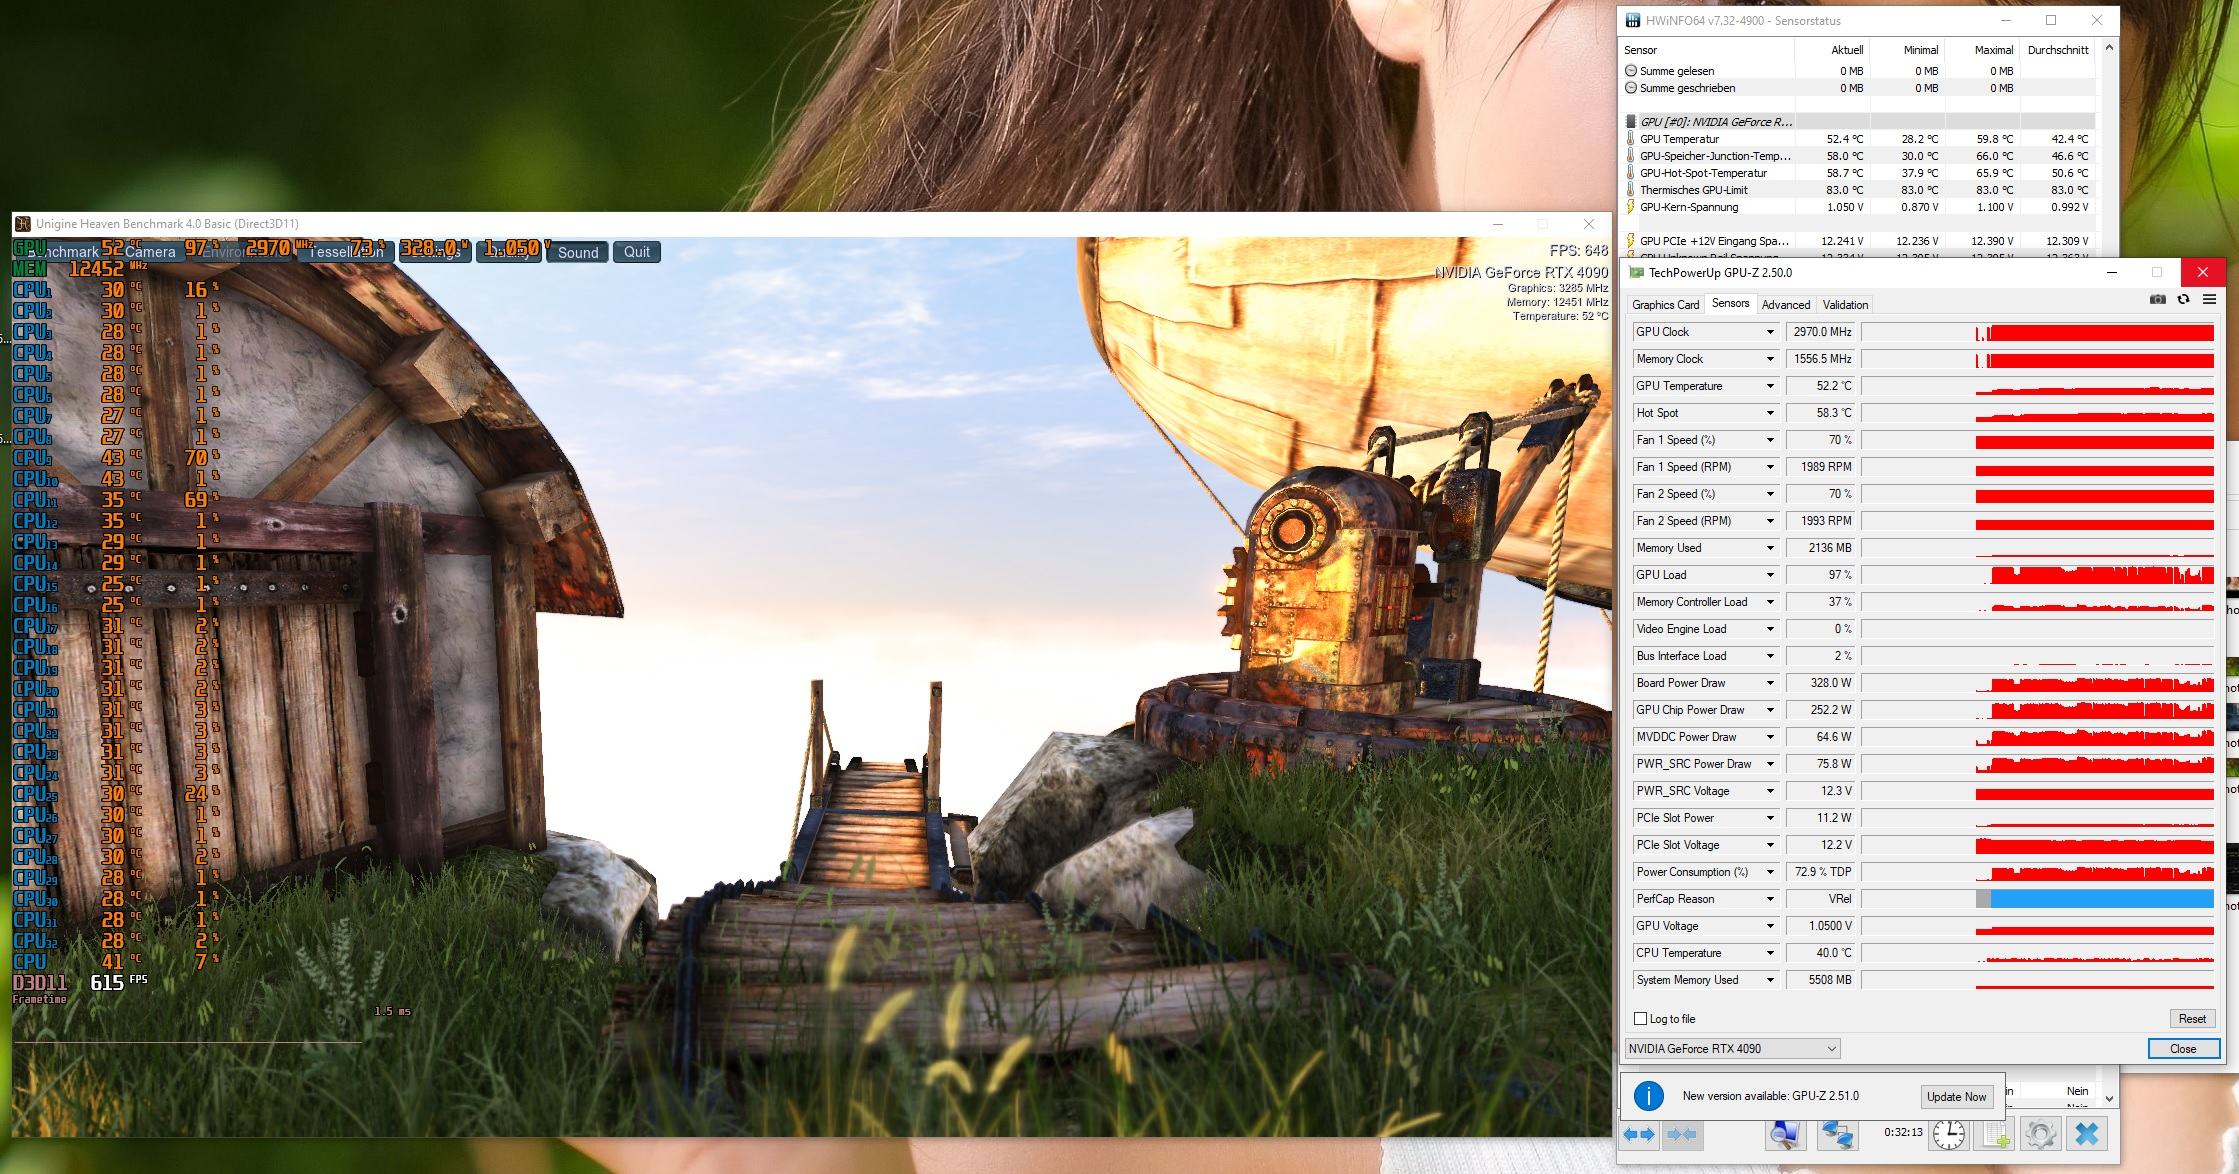
Task: Switch to the Advanced tab
Action: click(1786, 305)
